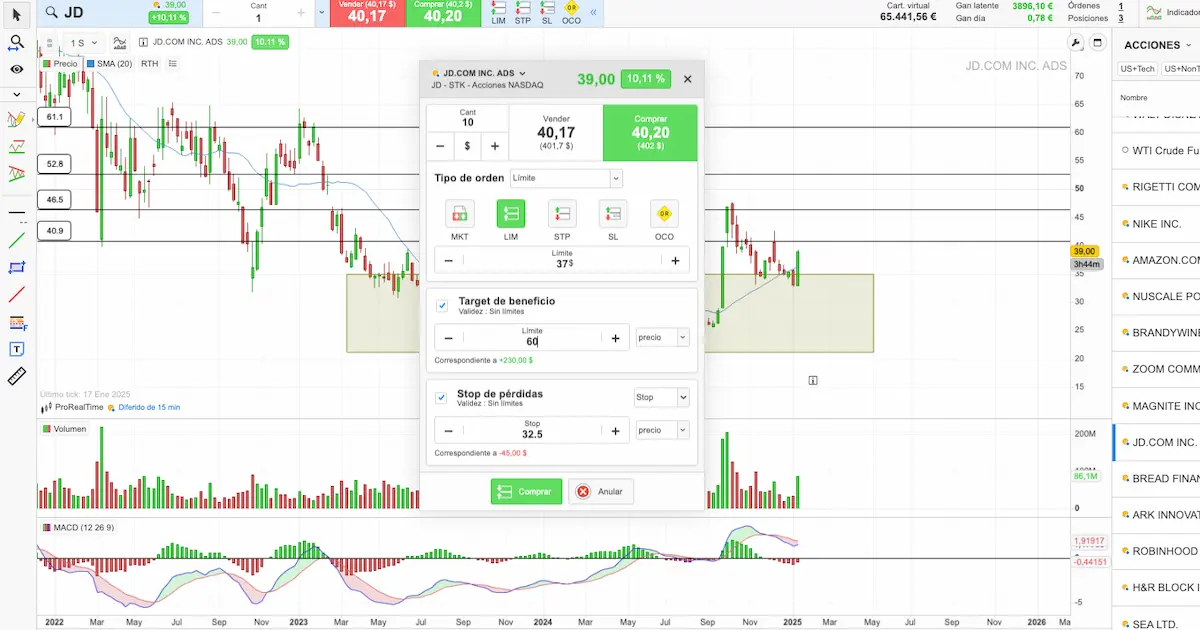This screenshot has width=1200, height=630.
Task: Toggle the eye visibility icon in left toolbar
Action: (17, 69)
